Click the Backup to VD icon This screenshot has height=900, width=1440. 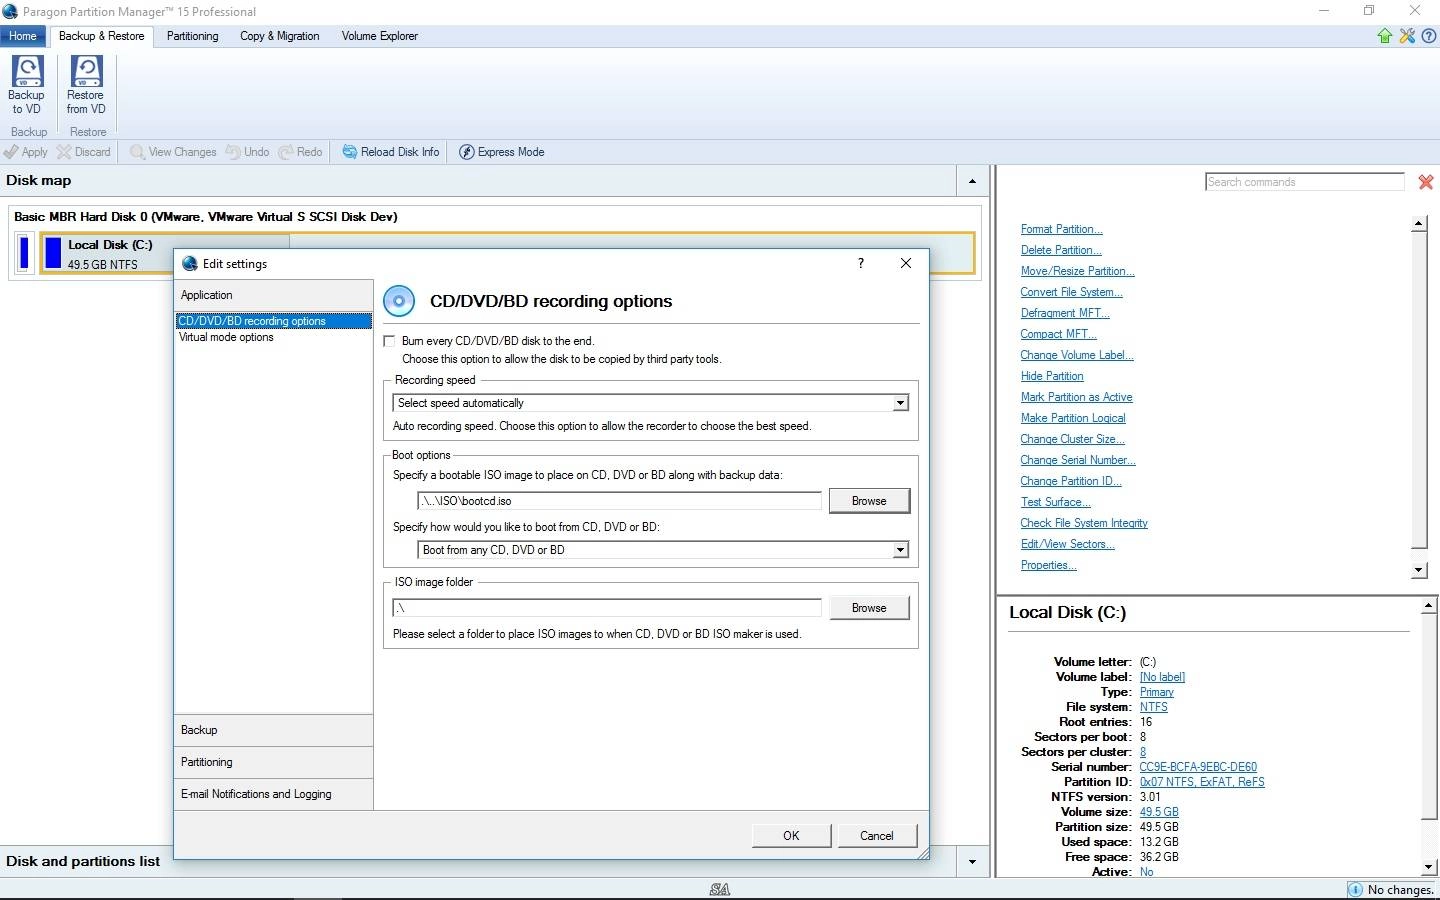[x=26, y=85]
